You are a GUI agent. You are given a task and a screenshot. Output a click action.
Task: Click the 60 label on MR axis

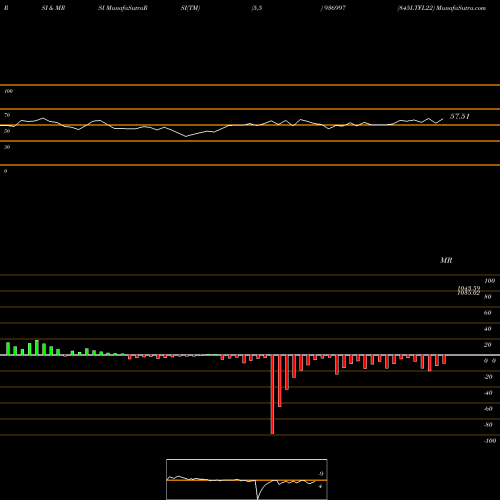pos(488,313)
